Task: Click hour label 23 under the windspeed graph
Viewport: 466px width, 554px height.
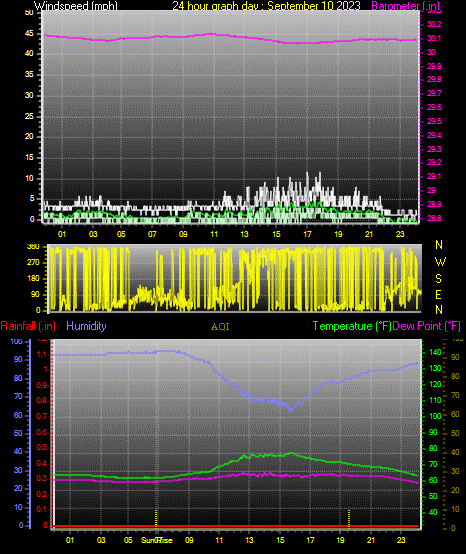Action: (x=400, y=234)
